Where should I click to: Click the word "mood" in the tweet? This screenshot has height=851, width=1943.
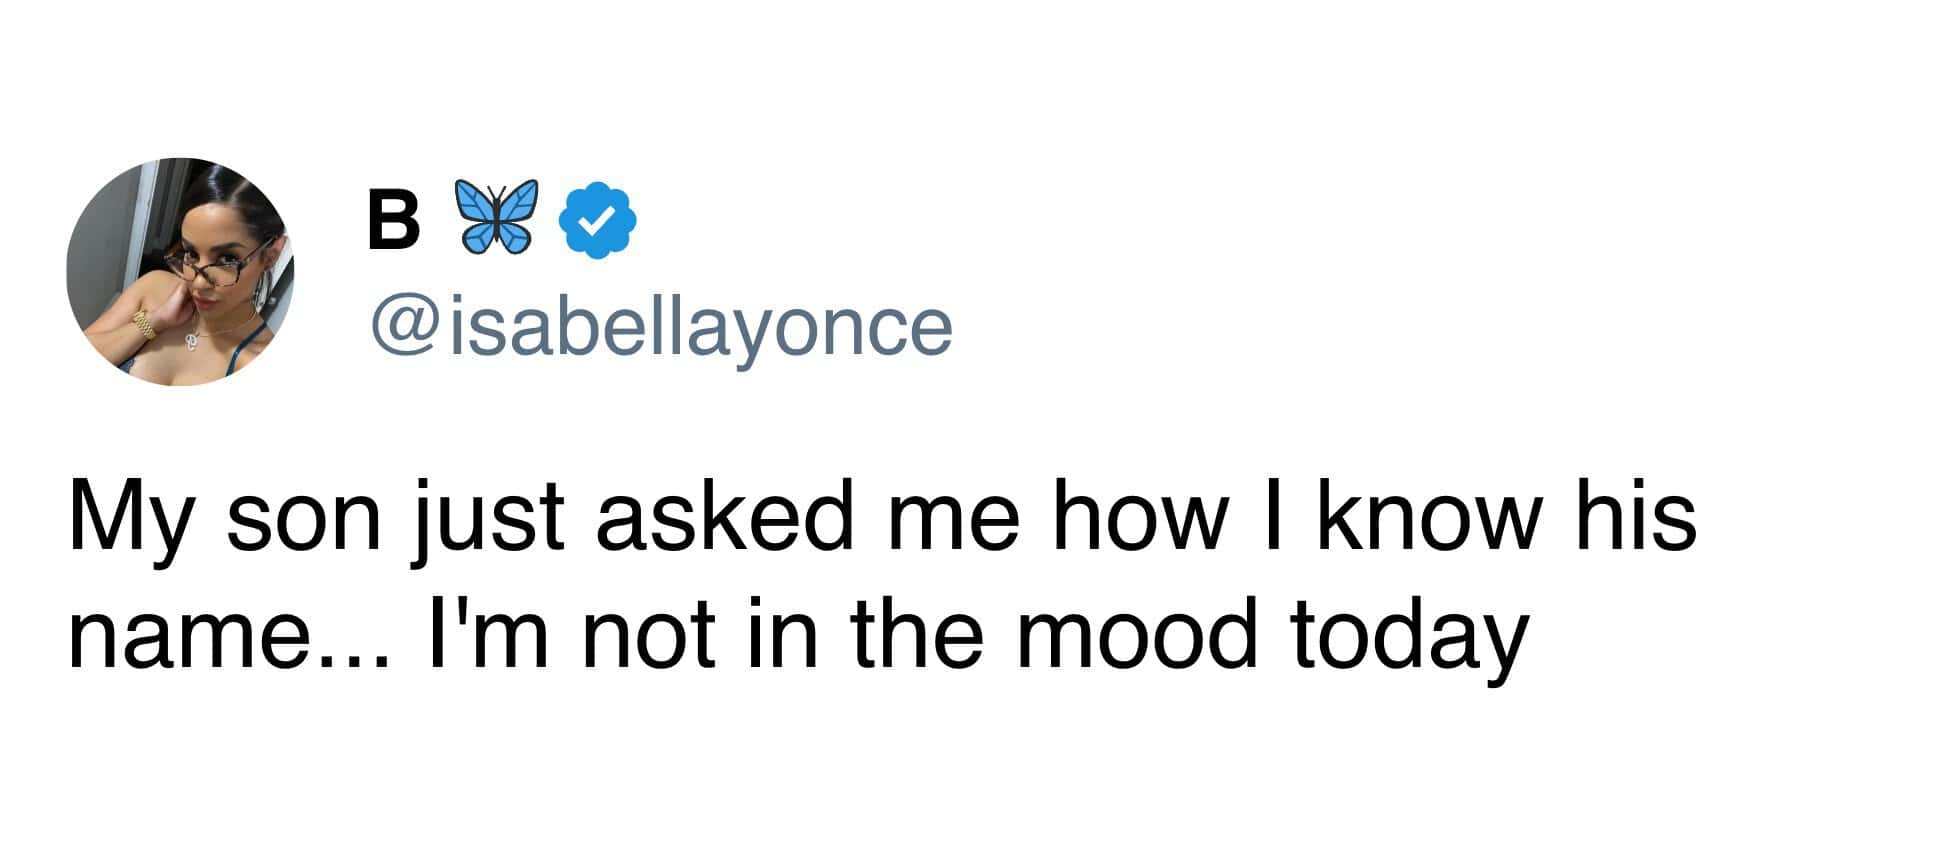click(1137, 637)
